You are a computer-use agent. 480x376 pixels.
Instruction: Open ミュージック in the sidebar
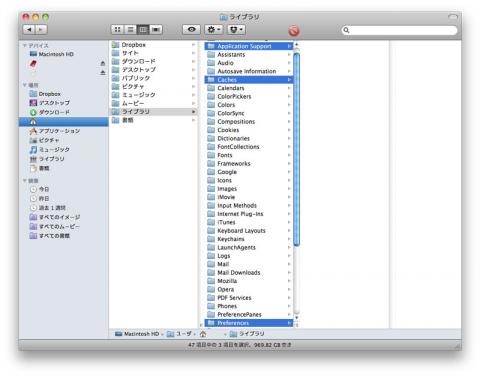[50, 150]
